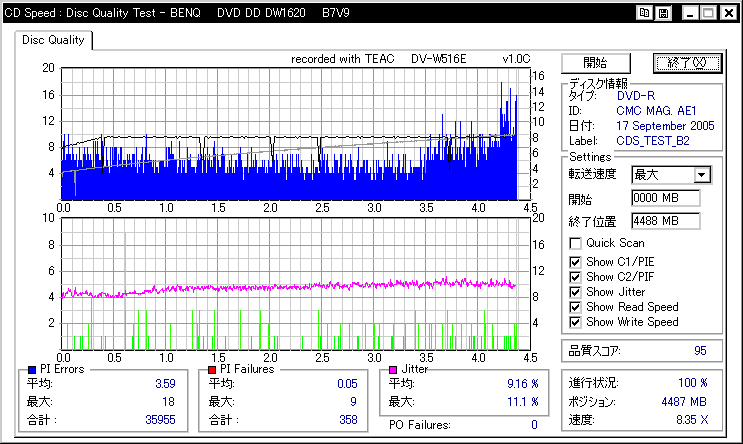This screenshot has width=743, height=444.
Task: Click the label value CDS_TEST_B2
Action: tap(652, 141)
